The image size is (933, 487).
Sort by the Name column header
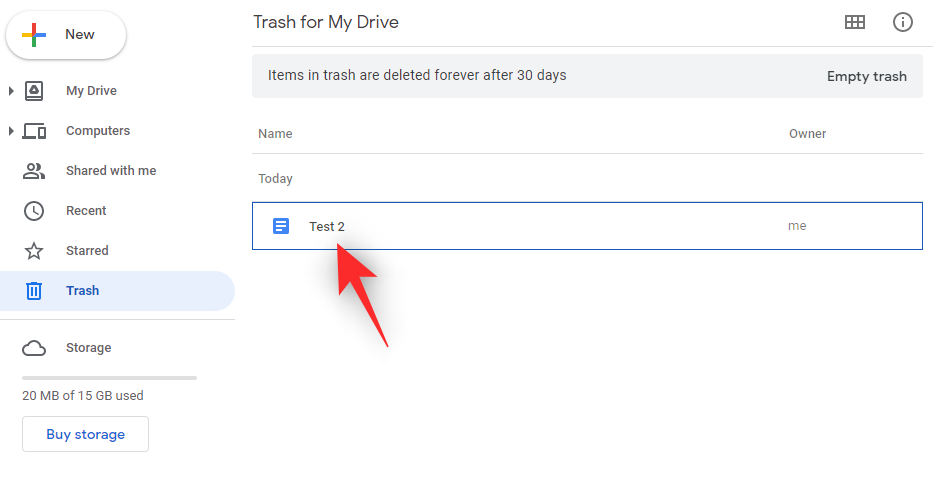point(275,134)
